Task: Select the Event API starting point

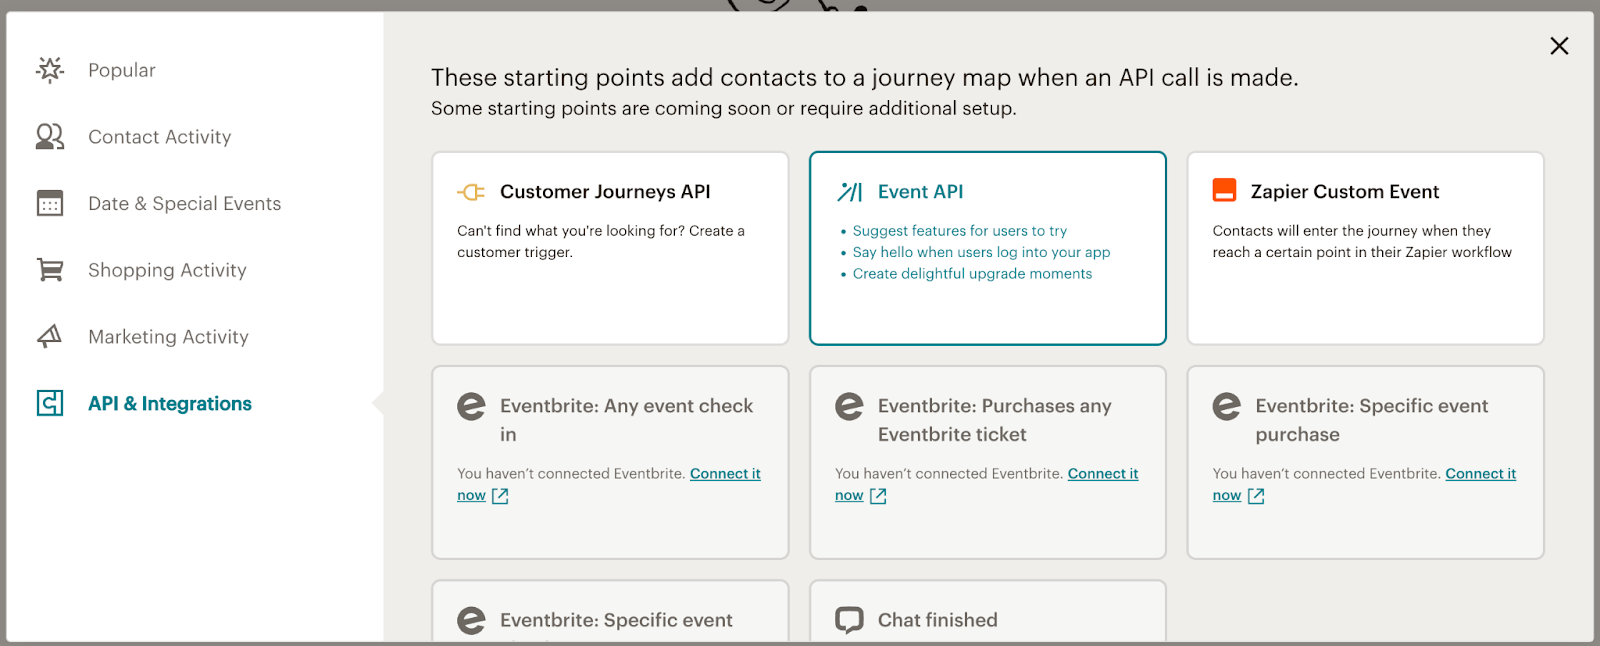Action: click(x=987, y=248)
